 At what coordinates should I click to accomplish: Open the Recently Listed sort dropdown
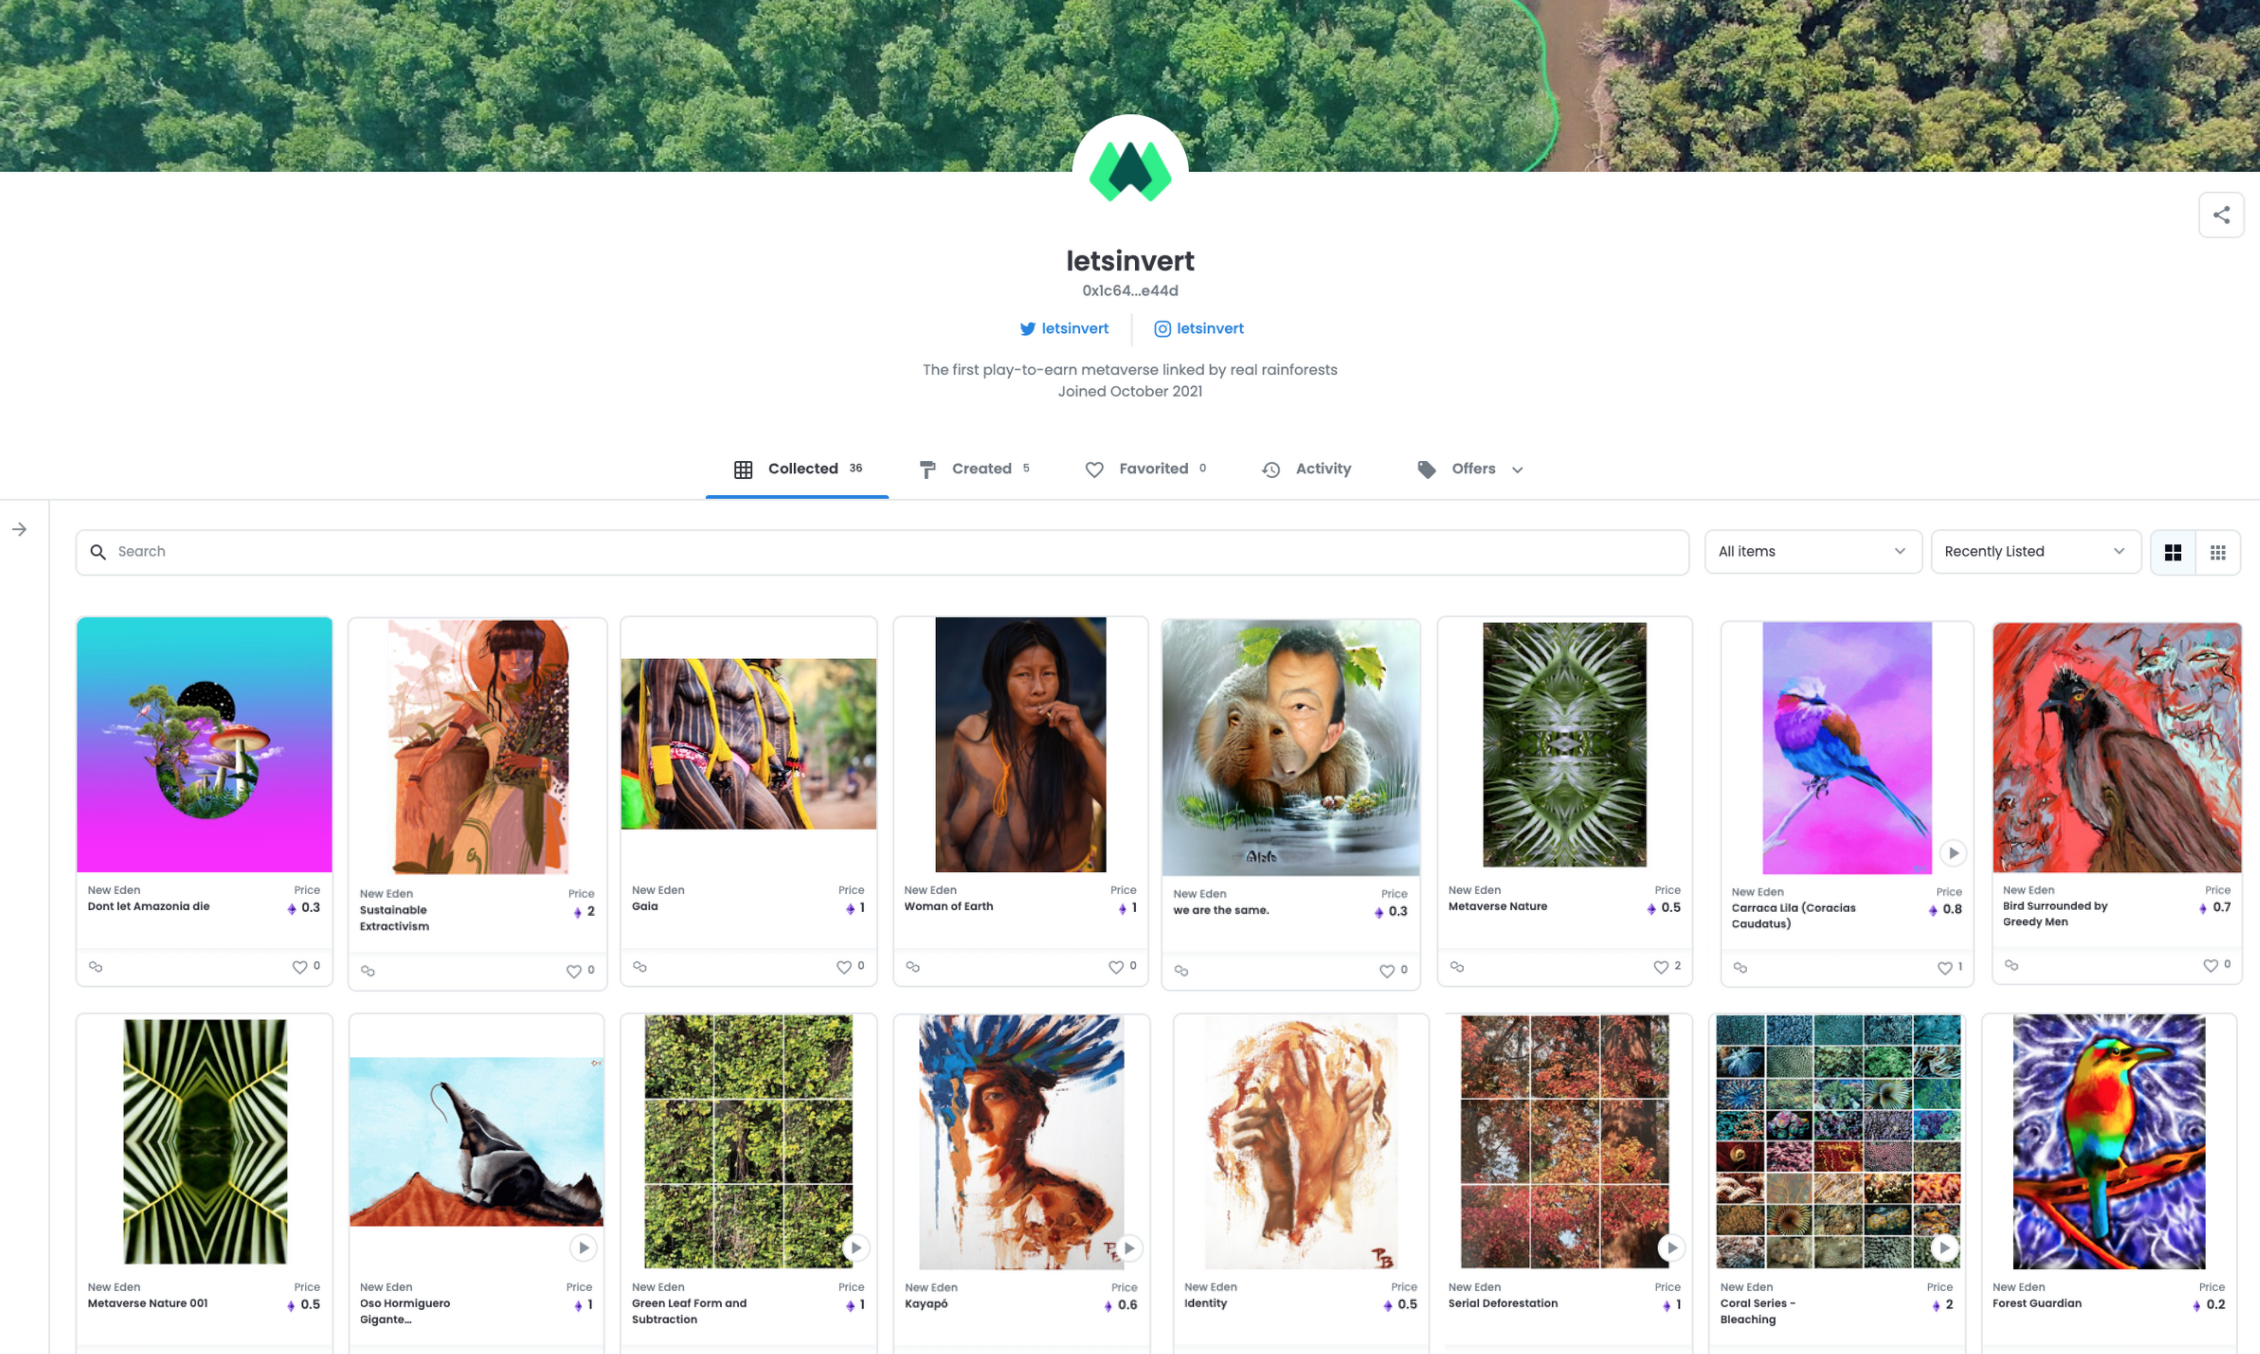pos(2035,552)
